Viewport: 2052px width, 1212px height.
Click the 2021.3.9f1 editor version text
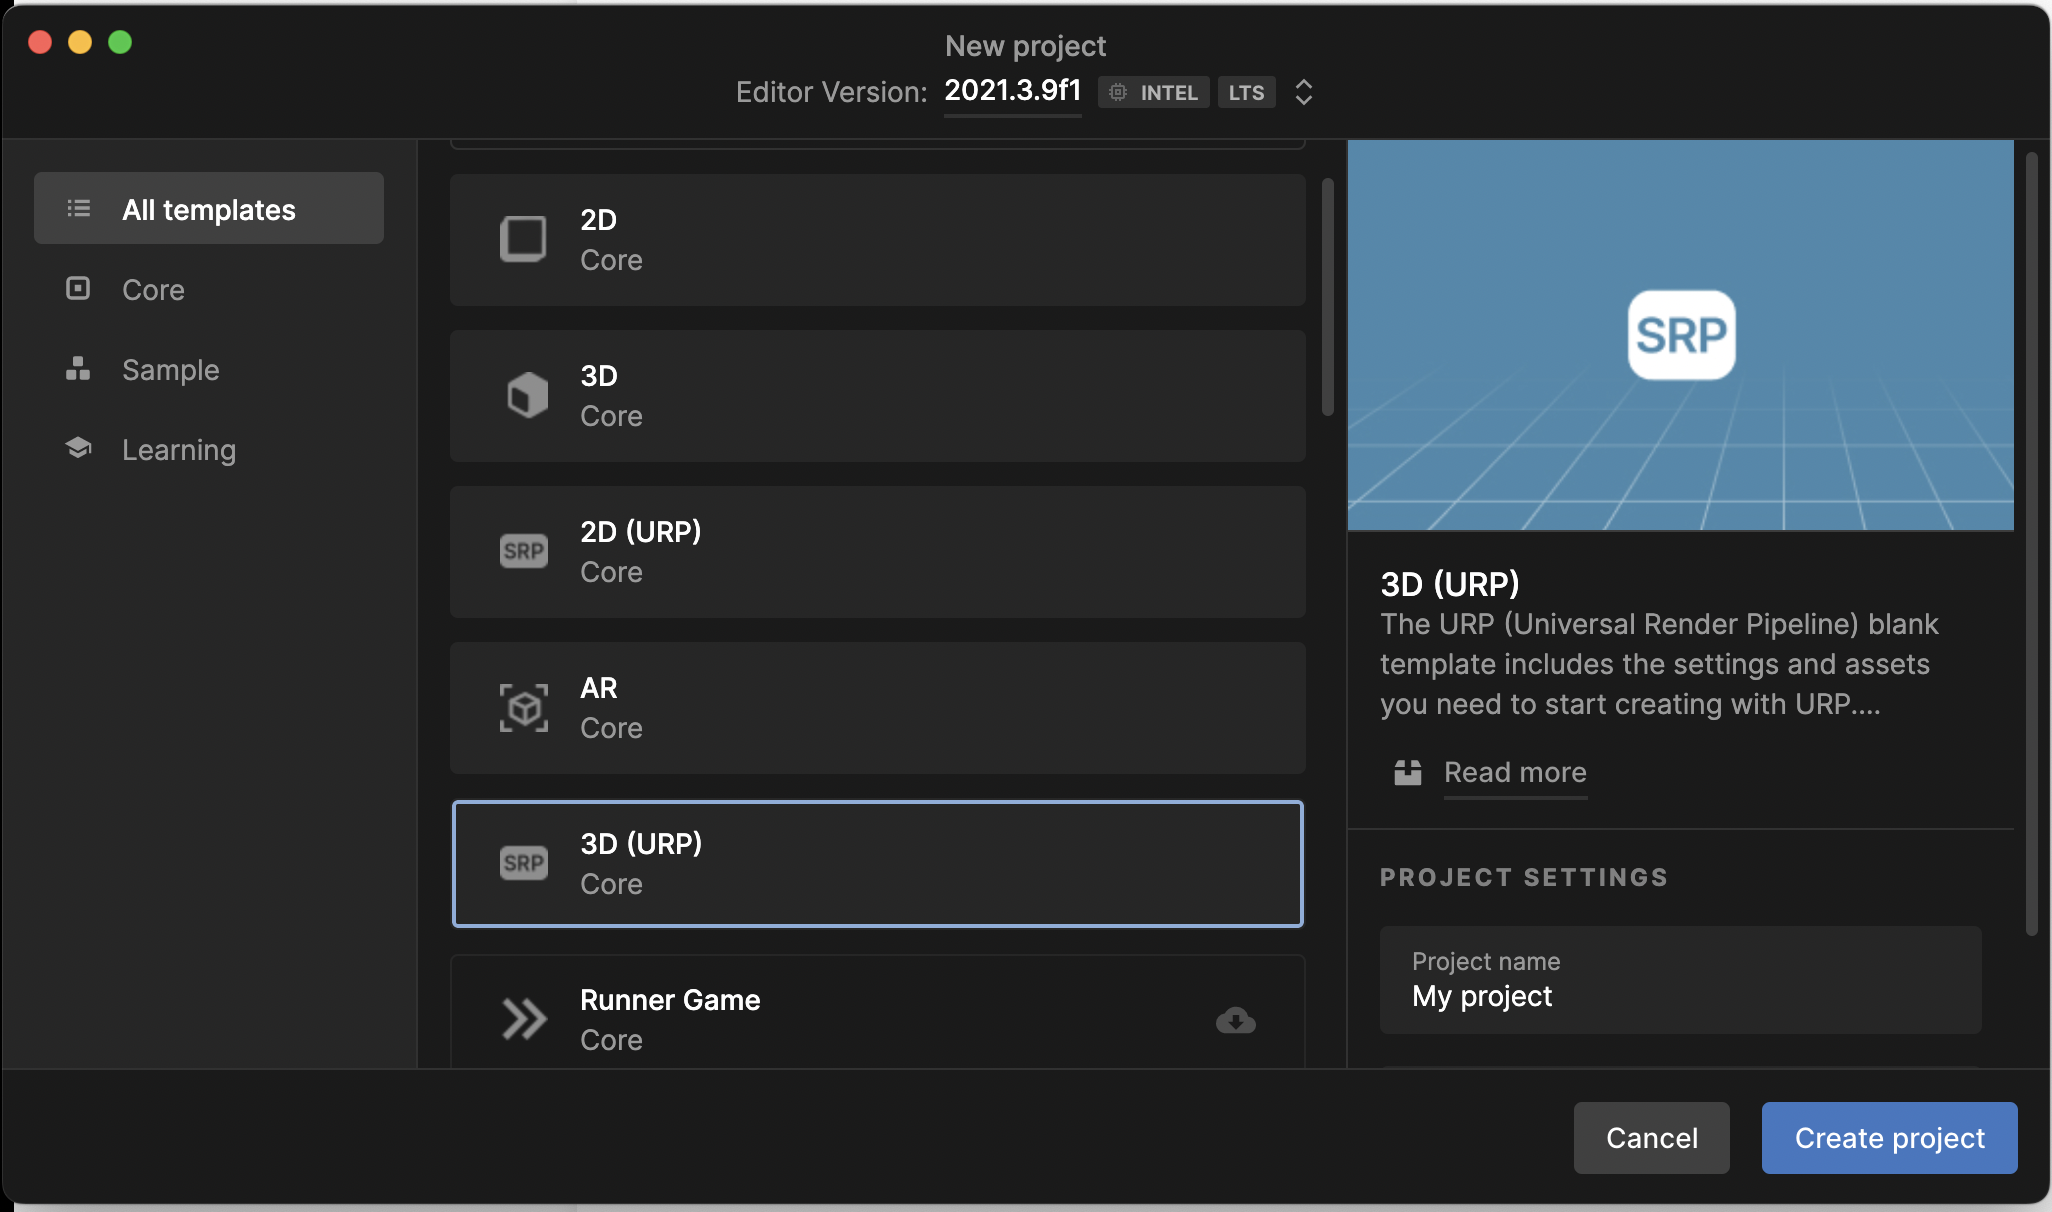(x=1012, y=91)
